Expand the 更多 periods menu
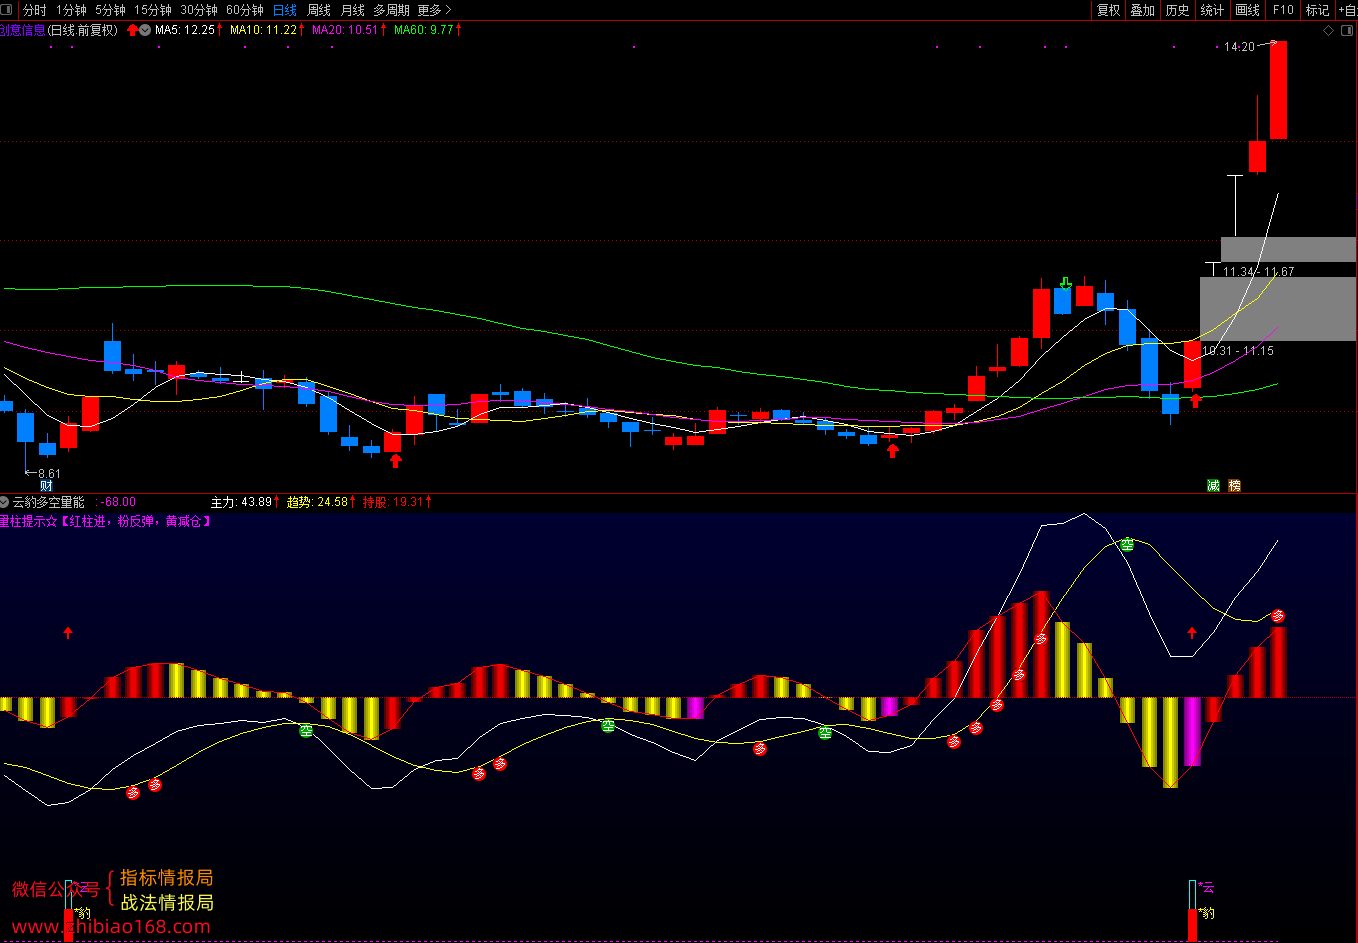The height and width of the screenshot is (943, 1358). coord(434,10)
